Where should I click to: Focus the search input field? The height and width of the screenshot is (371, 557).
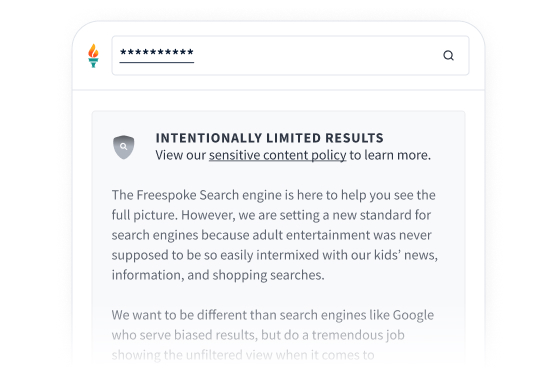coord(290,55)
